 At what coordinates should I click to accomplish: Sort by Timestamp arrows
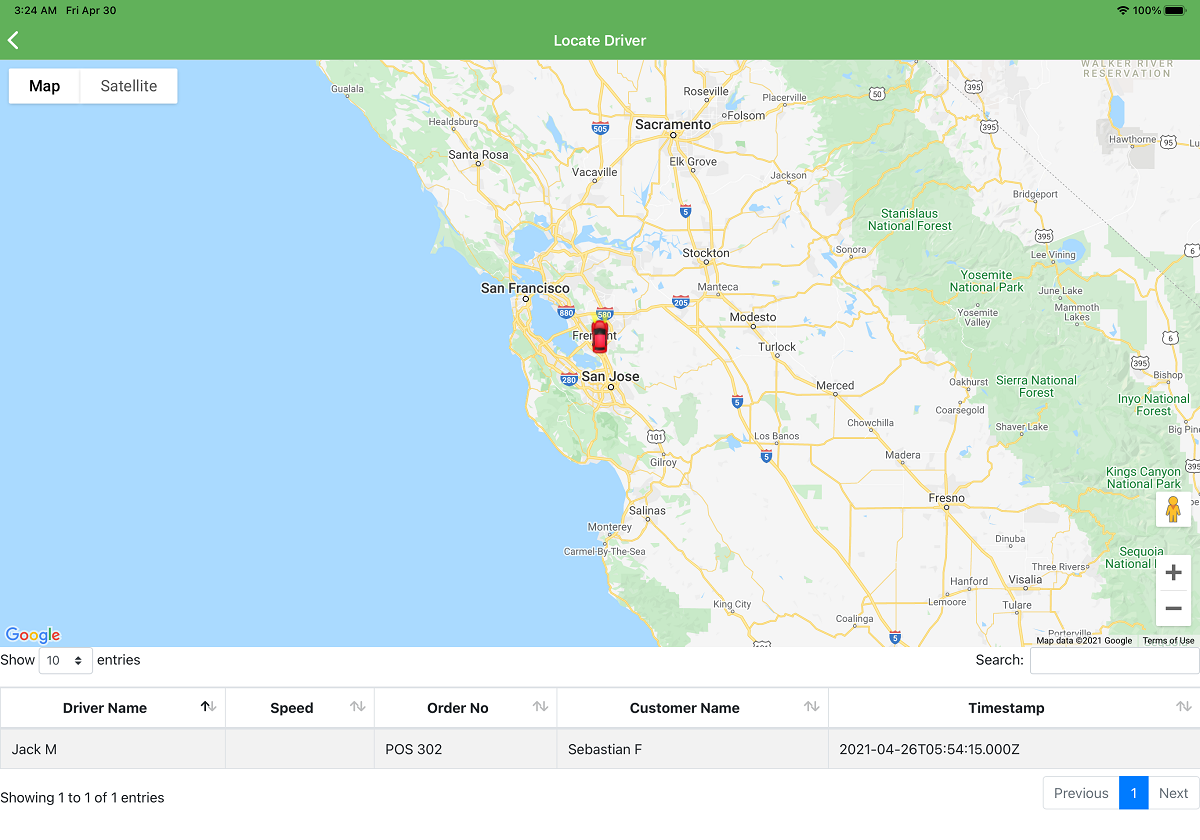(x=1183, y=707)
